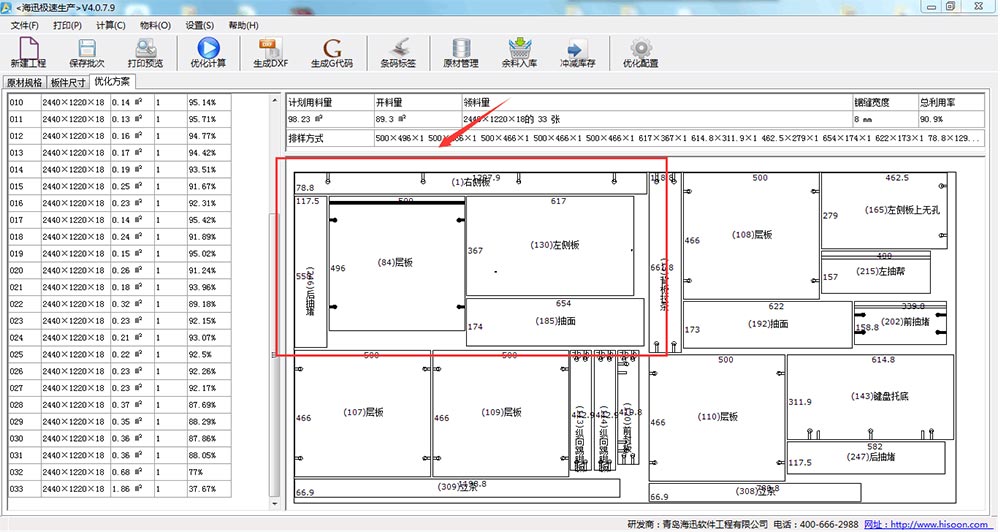Open the 条码标签 barcode label tool

[399, 50]
